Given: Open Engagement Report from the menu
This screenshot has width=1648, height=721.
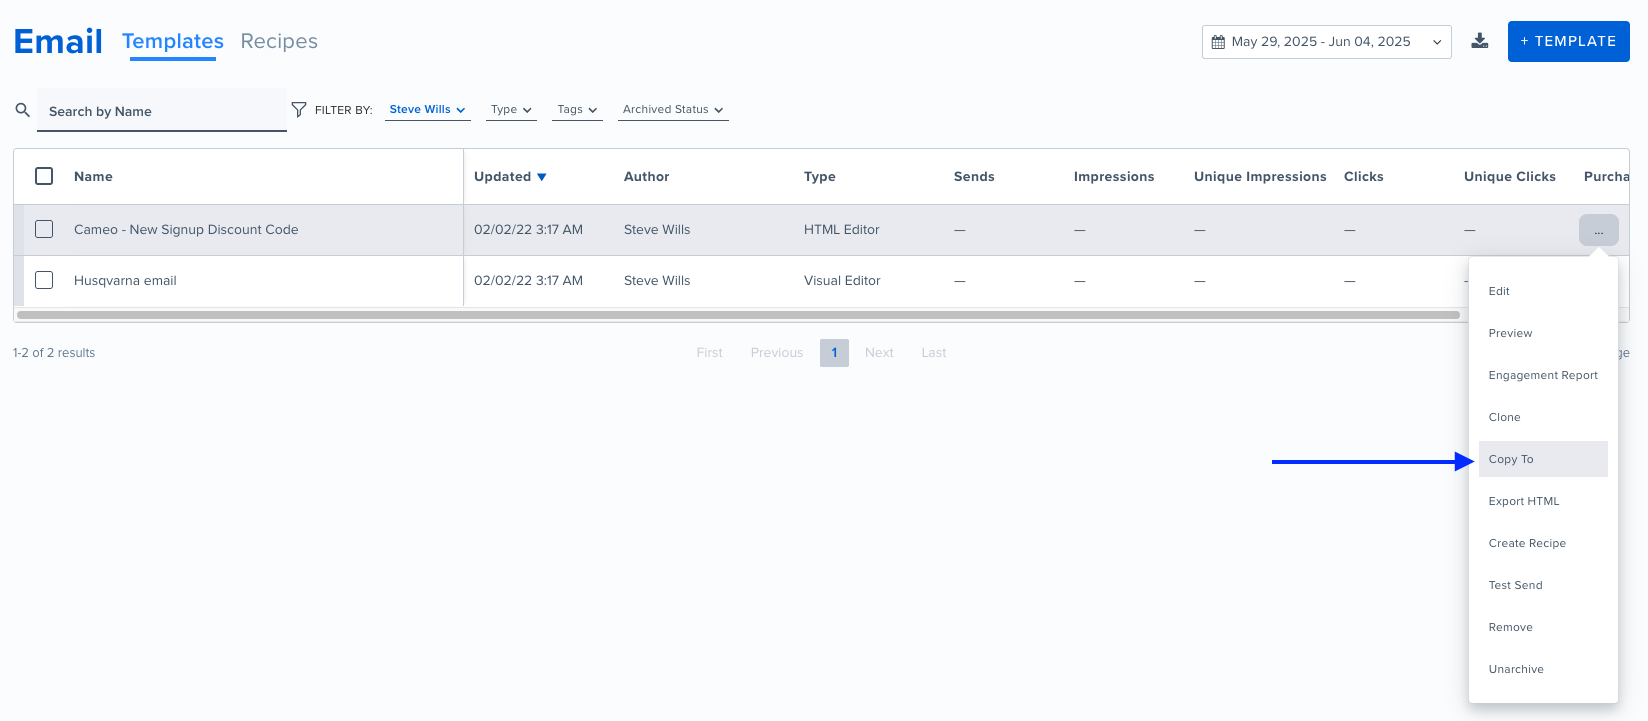Looking at the screenshot, I should [1543, 375].
